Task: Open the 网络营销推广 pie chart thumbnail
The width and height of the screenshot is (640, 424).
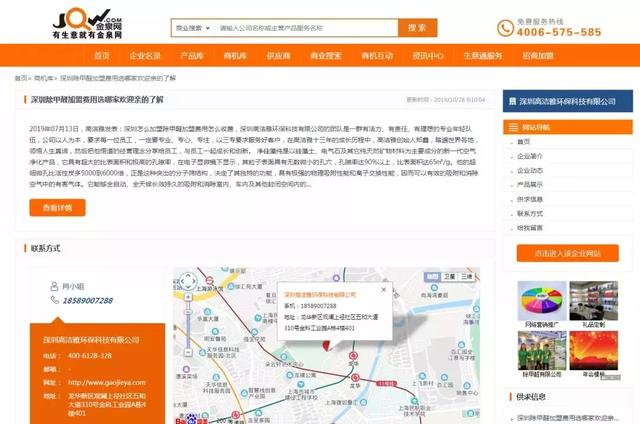Action: 542,301
